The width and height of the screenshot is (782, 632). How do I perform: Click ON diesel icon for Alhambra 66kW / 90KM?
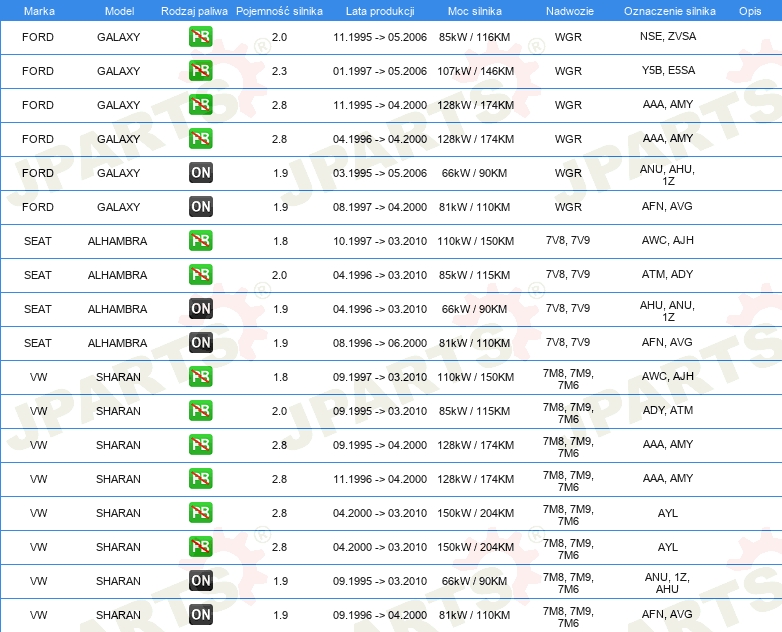[200, 309]
